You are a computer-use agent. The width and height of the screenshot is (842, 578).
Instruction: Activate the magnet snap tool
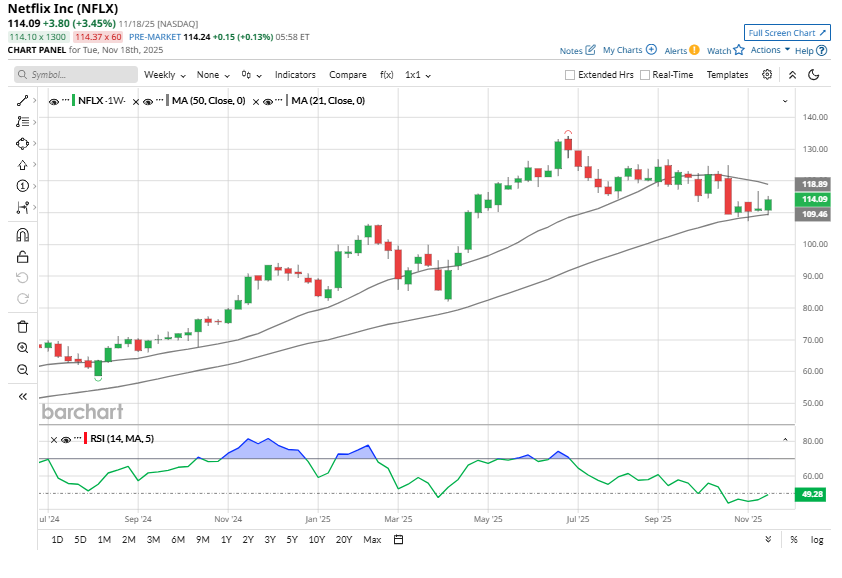coord(22,235)
